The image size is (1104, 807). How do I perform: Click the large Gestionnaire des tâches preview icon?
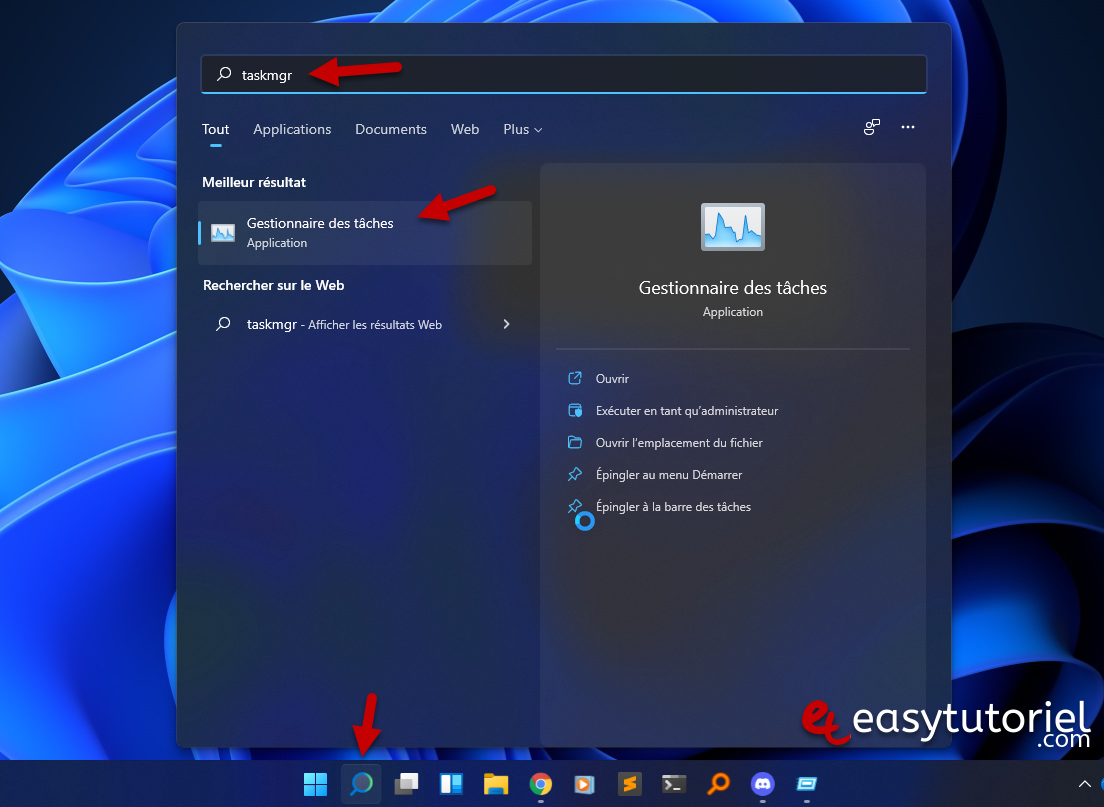(x=732, y=227)
